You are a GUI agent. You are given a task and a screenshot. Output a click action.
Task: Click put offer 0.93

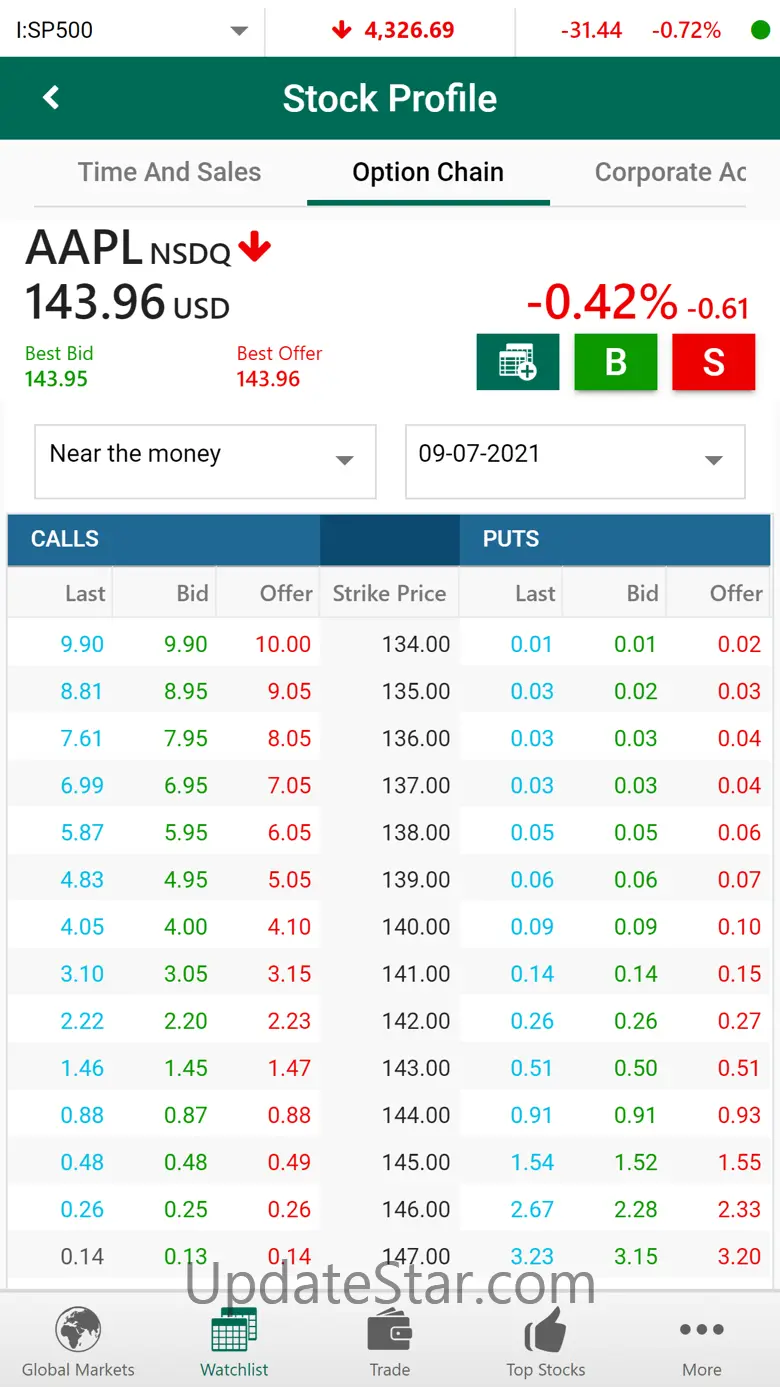[740, 1114]
